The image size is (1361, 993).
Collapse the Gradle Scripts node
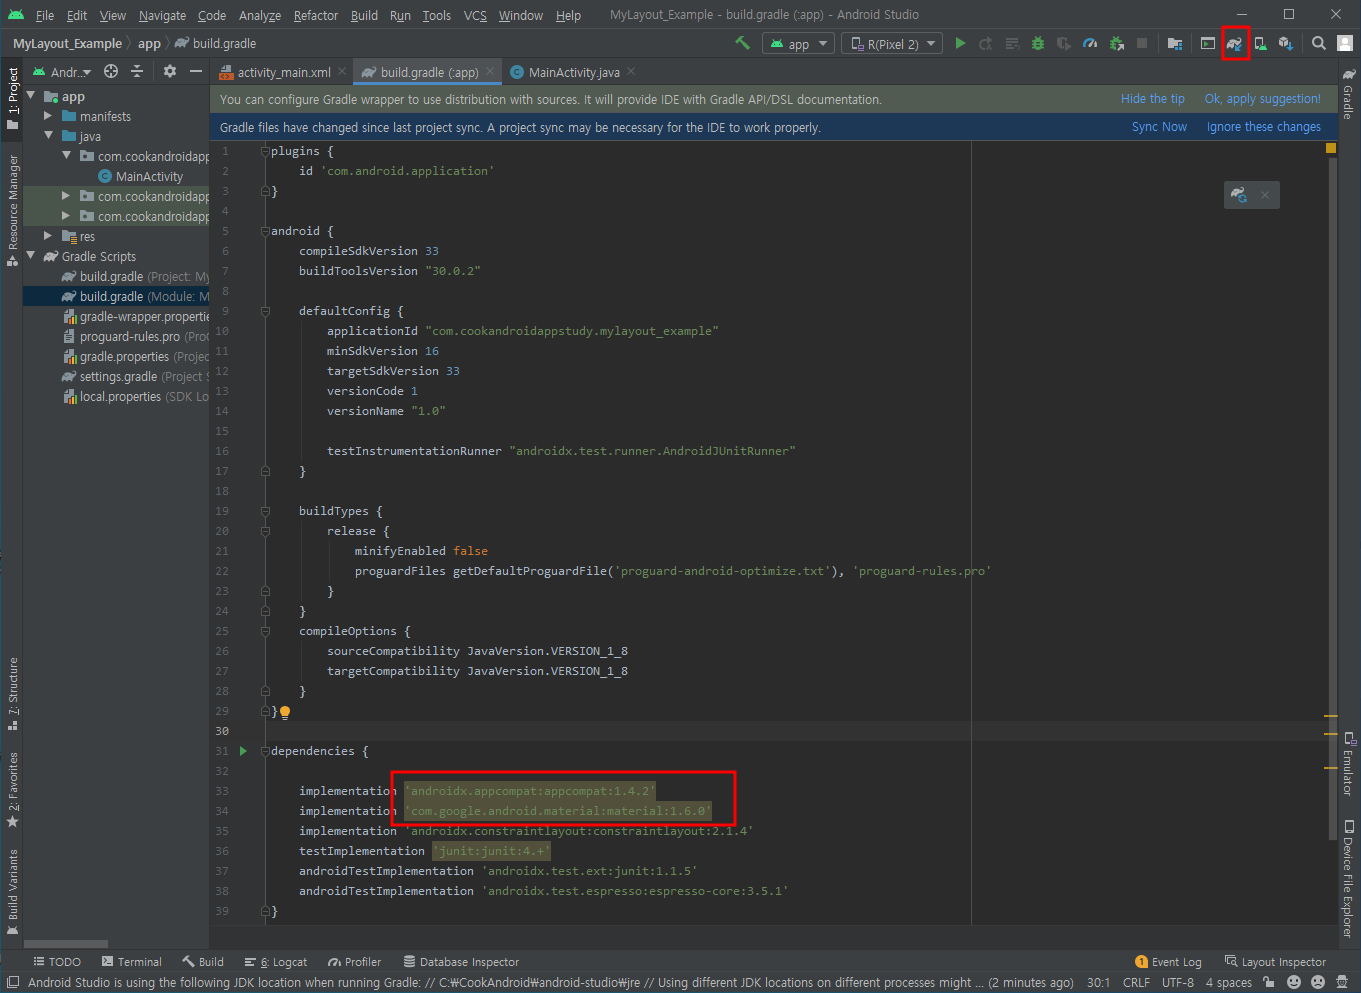31,256
